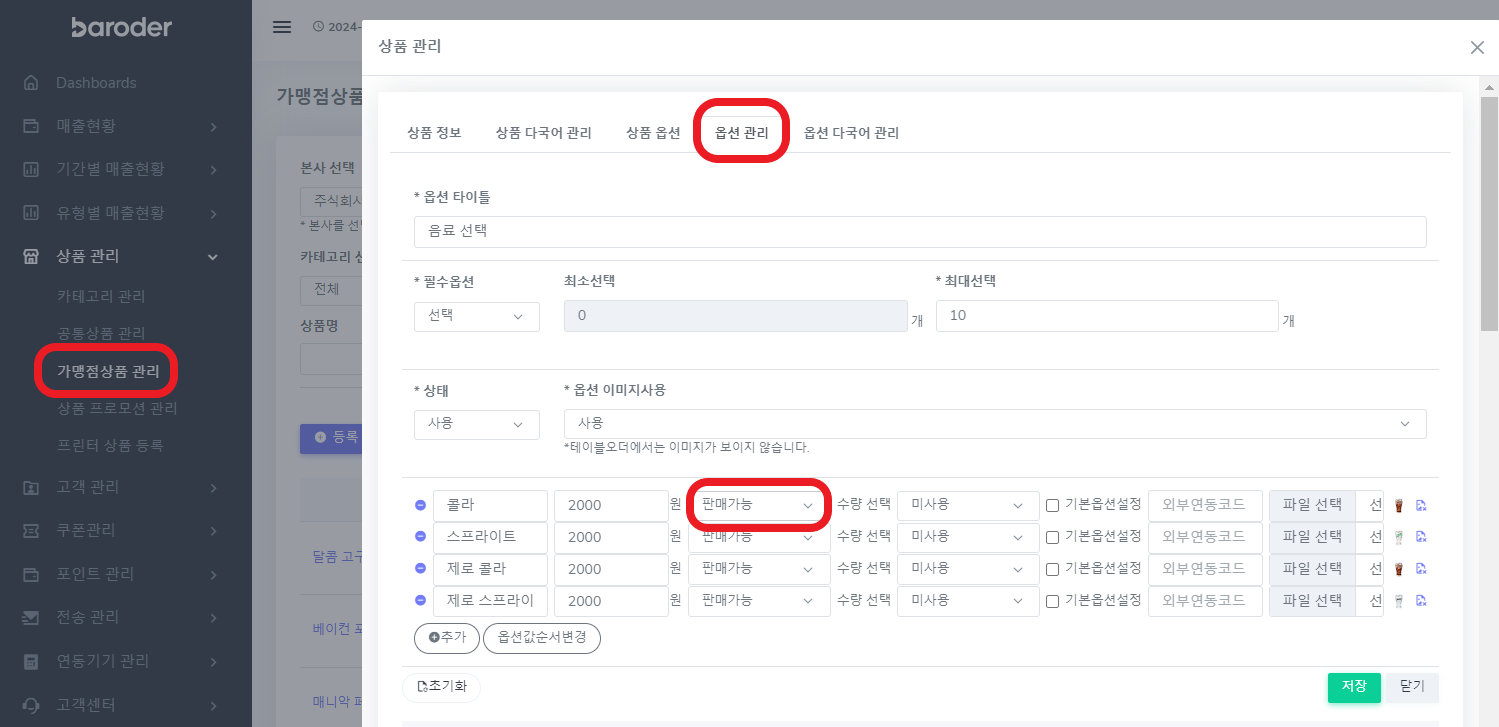The image size is (1499, 727).
Task: Remove the 콜라 option row with minus icon
Action: (x=420, y=506)
